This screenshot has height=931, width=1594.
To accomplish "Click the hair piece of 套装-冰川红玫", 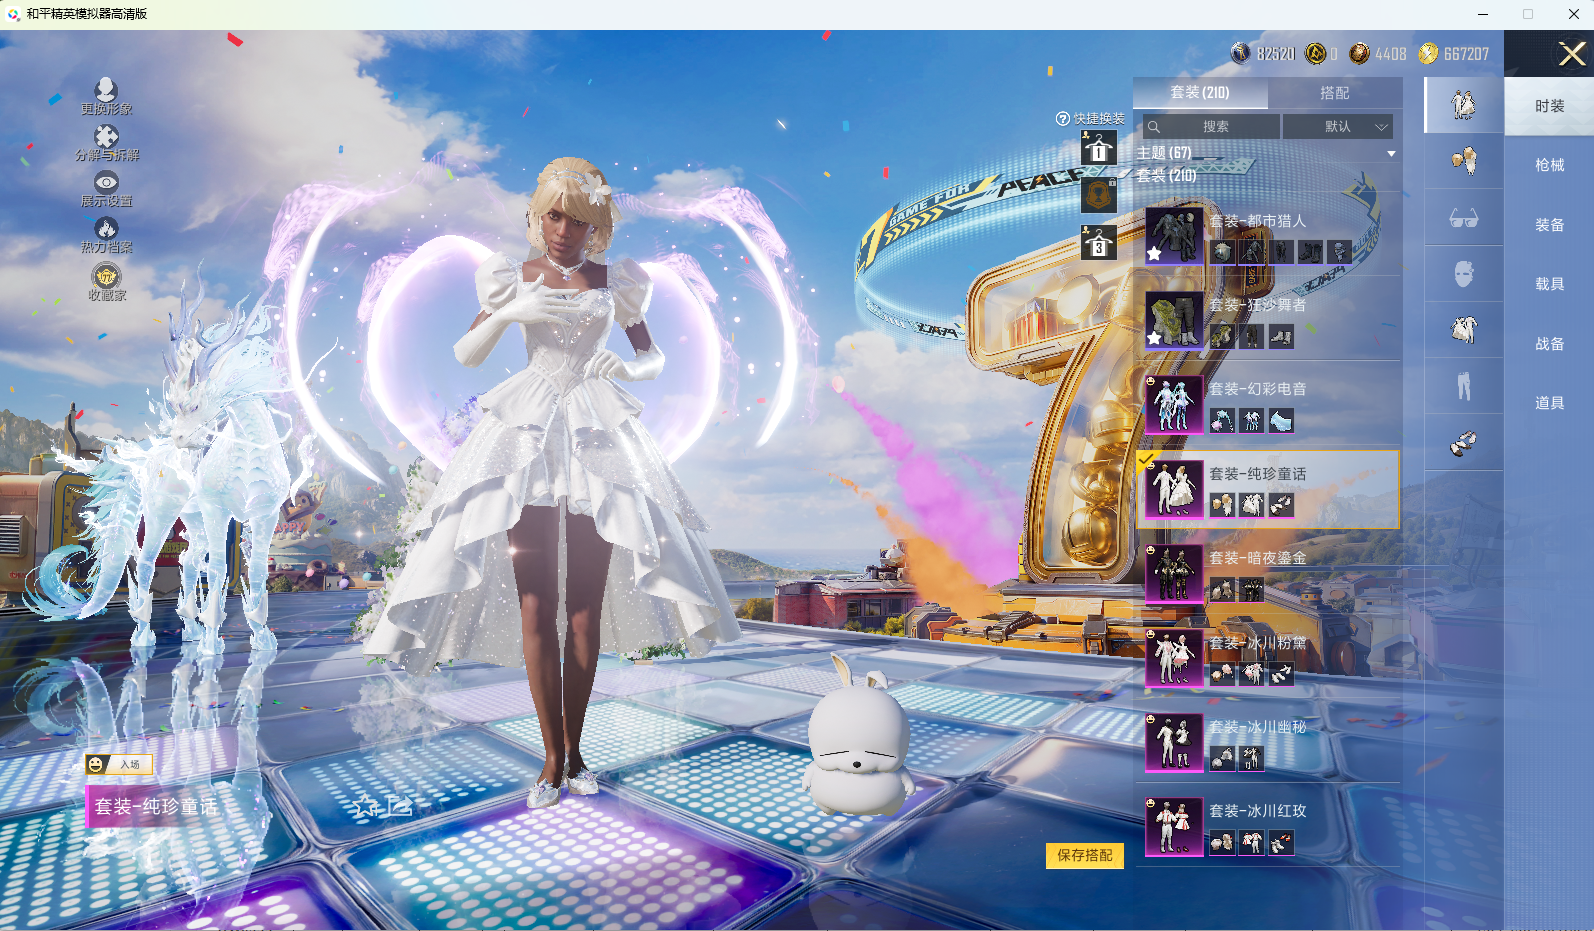I will 1222,843.
